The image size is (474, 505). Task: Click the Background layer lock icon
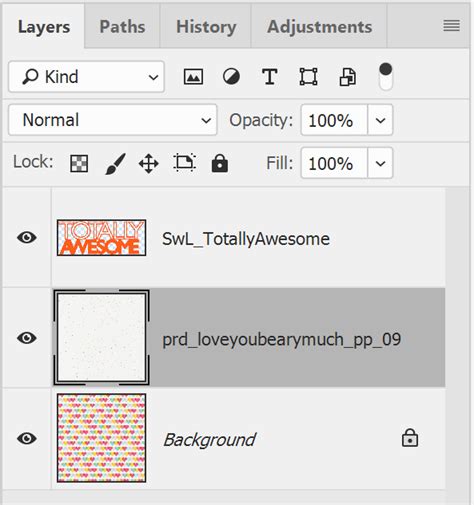click(410, 438)
